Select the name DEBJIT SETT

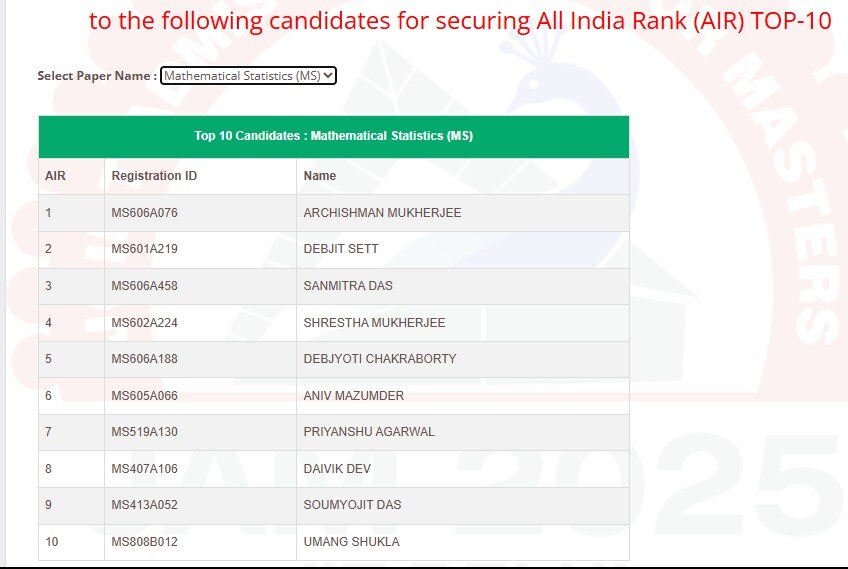pos(341,249)
